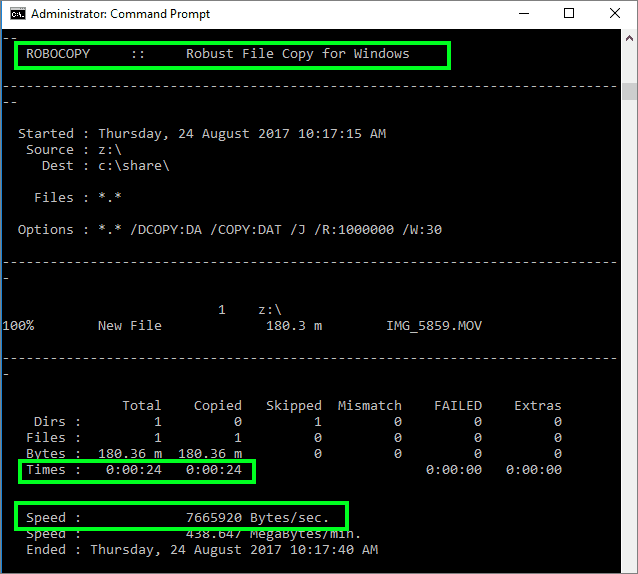Viewport: 638px width, 574px height.
Task: Click the 'FAILED' column header
Action: tap(458, 406)
